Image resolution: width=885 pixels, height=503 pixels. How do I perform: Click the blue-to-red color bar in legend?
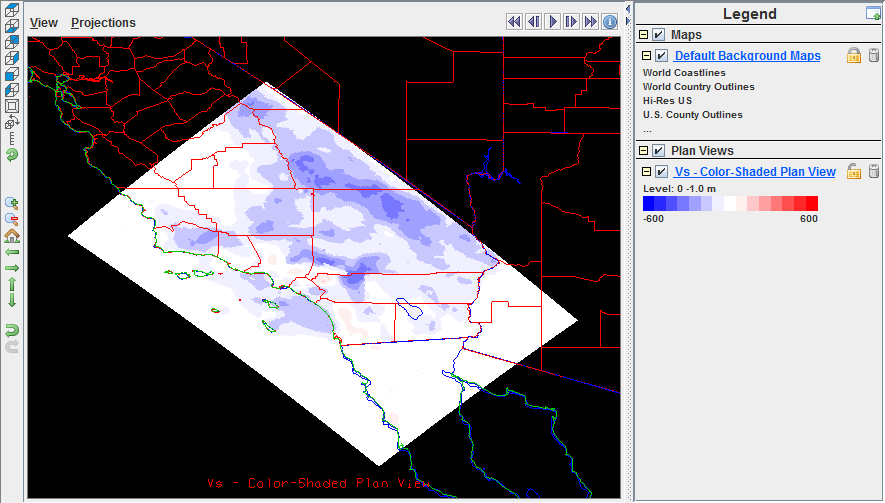[x=730, y=203]
